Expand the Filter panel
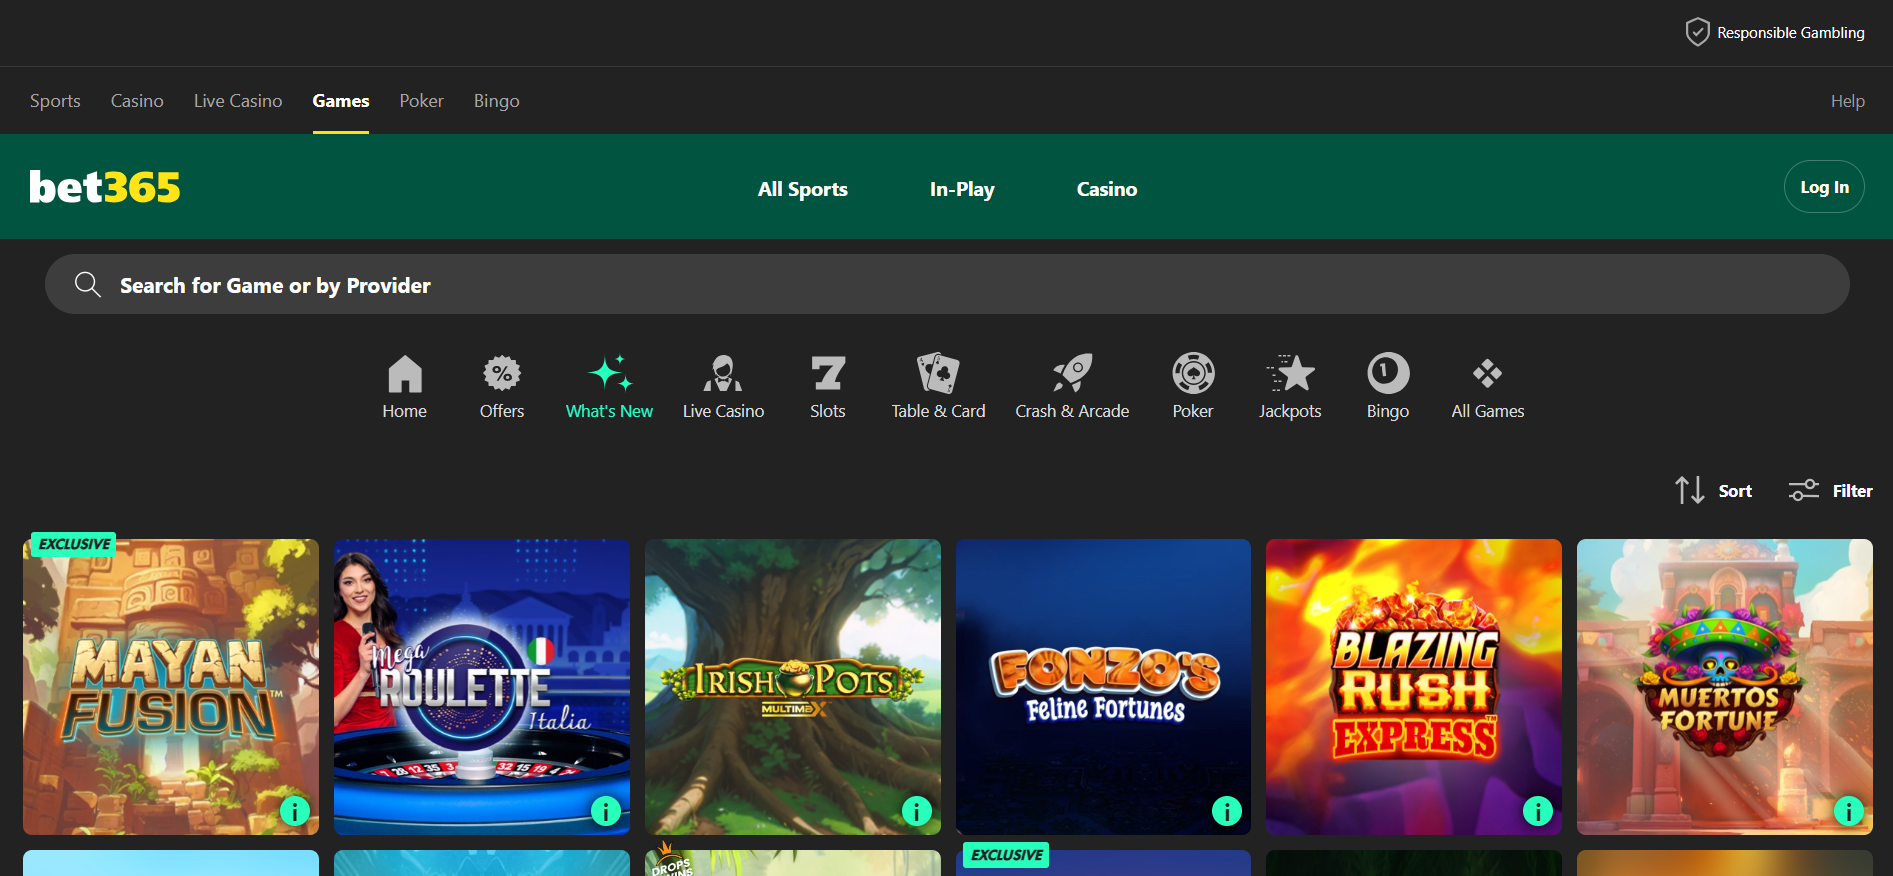The width and height of the screenshot is (1893, 876). (x=1830, y=491)
